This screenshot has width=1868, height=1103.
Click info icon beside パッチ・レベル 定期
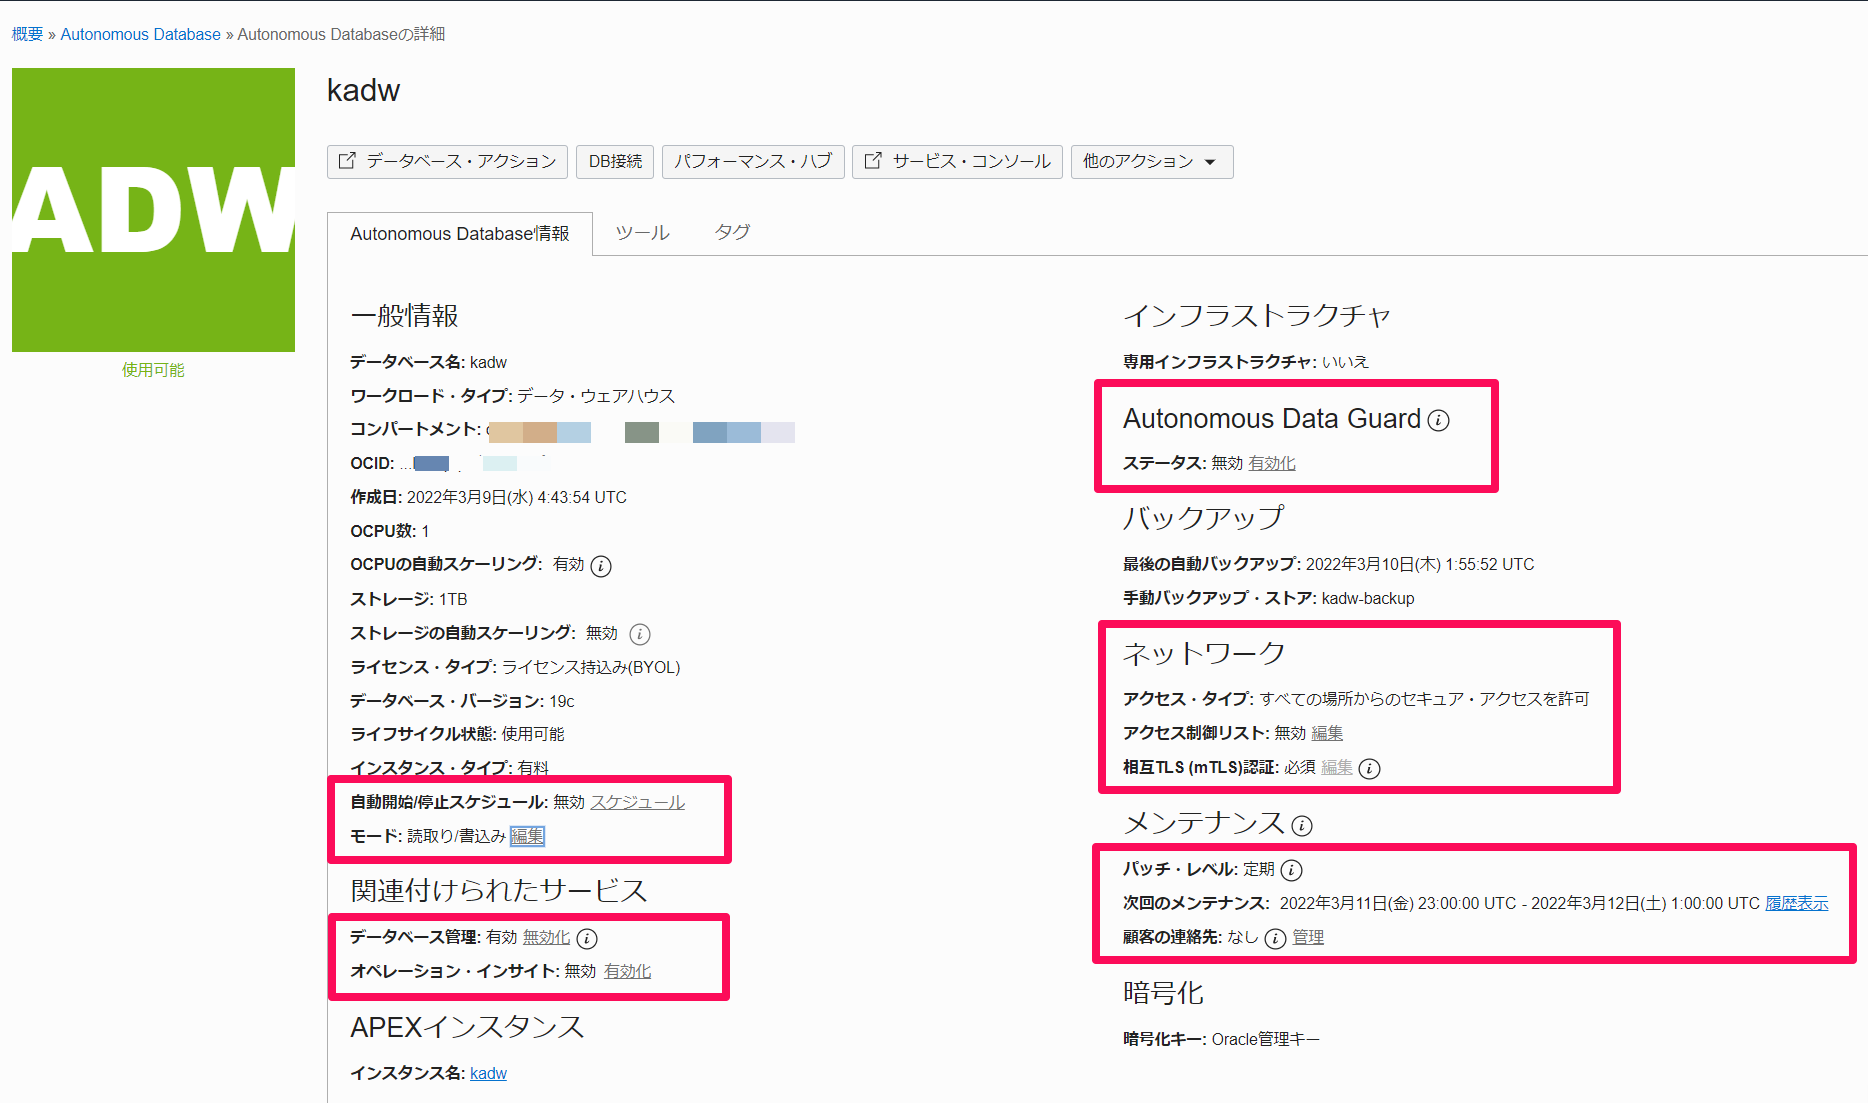tap(1292, 870)
